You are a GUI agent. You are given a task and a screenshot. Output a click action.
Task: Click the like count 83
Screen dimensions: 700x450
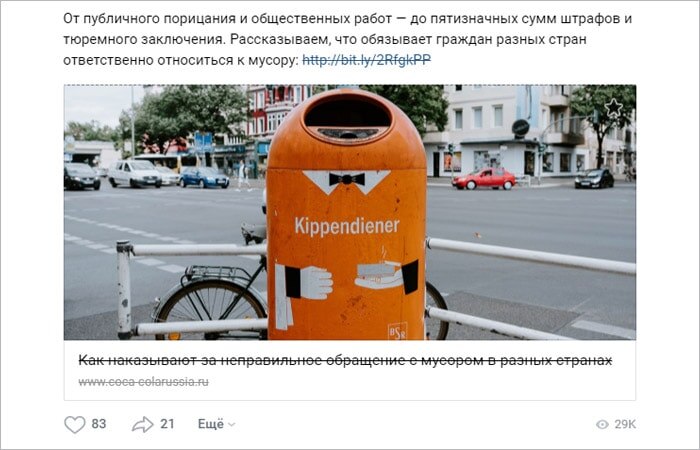coord(99,424)
